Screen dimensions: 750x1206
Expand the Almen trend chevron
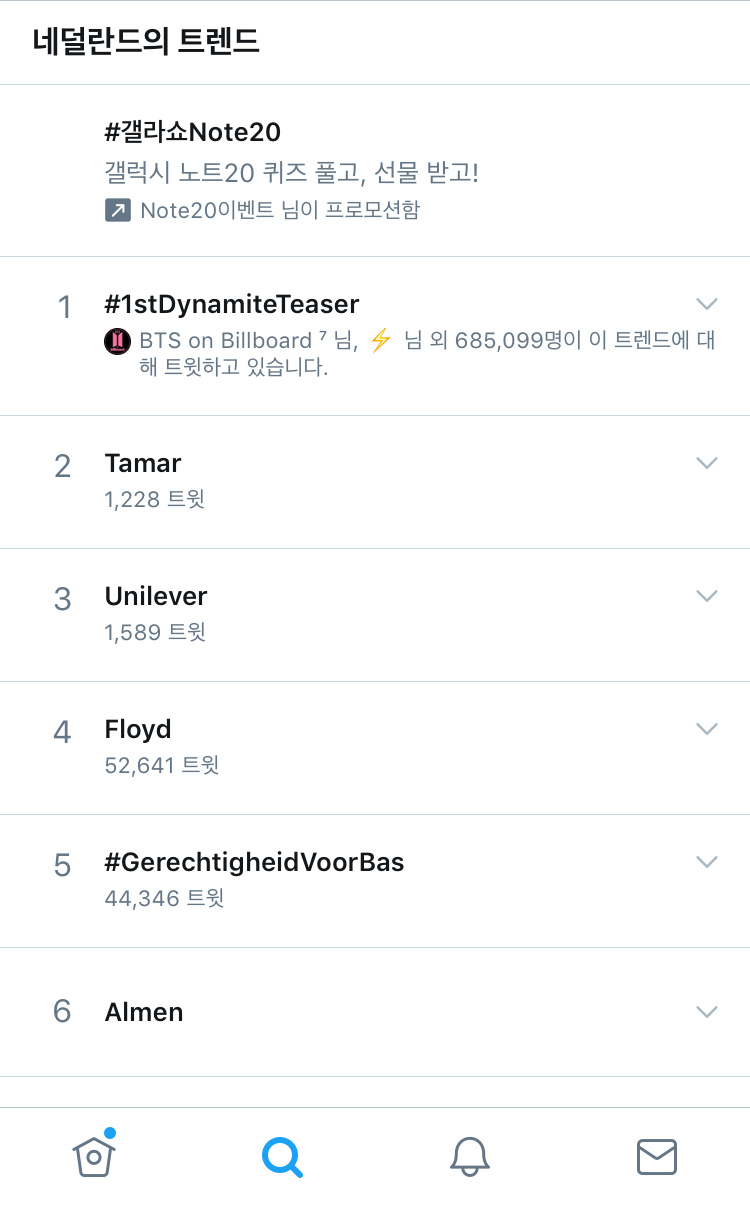[706, 1011]
